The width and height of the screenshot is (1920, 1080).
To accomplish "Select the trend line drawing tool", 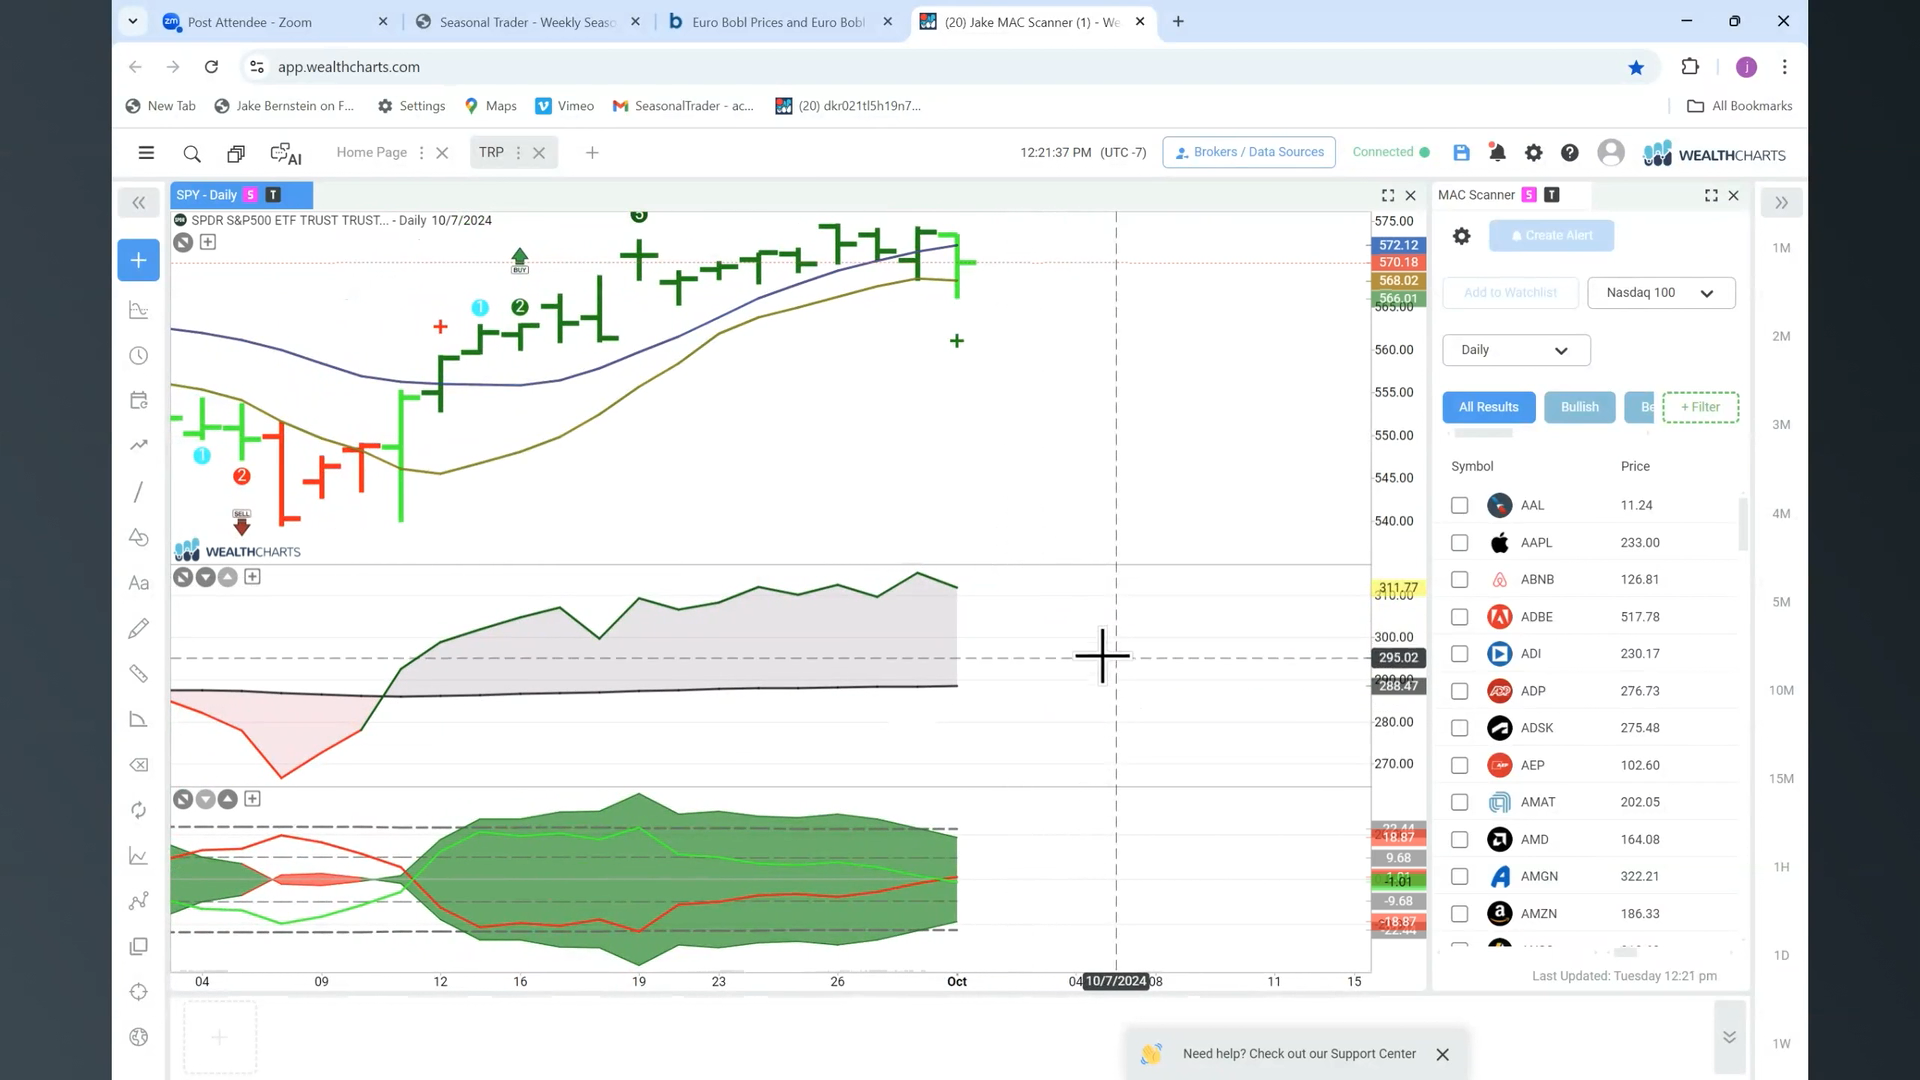I will [x=139, y=492].
